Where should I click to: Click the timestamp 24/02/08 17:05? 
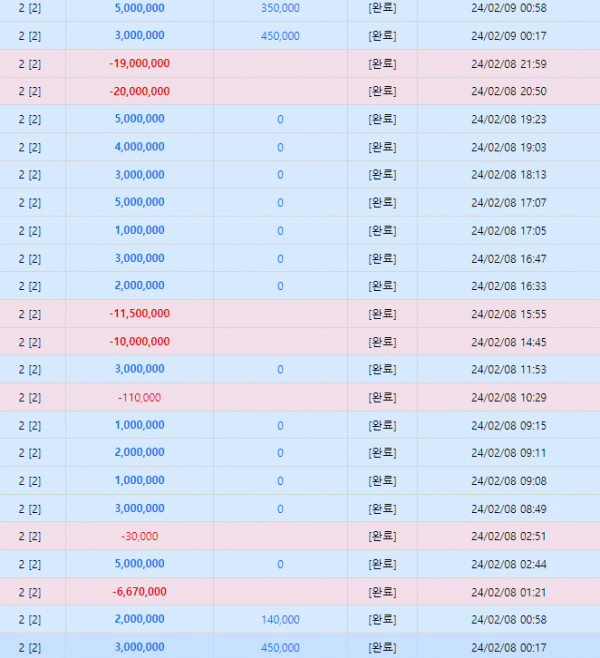pos(509,230)
